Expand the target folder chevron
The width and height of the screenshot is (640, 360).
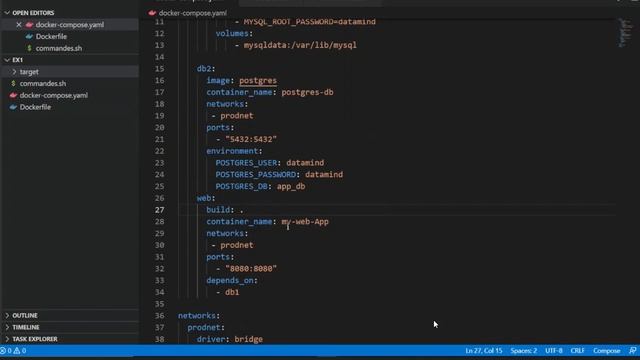point(14,72)
